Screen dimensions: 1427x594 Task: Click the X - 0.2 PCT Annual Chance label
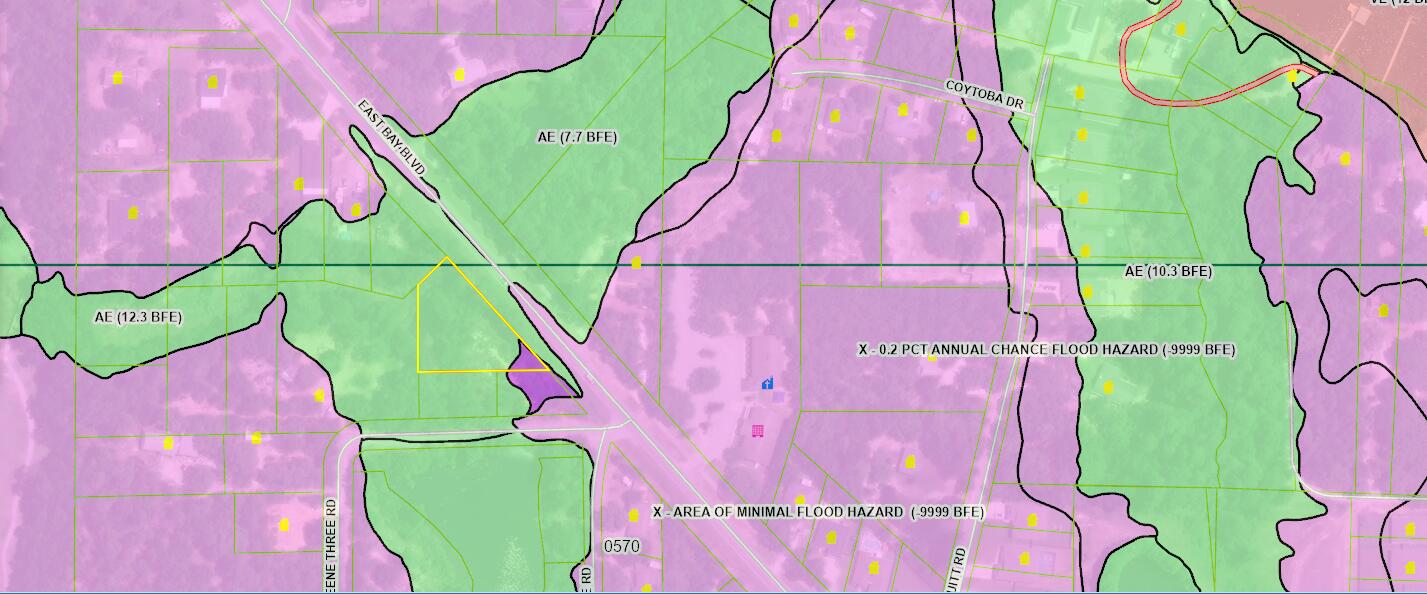click(x=1046, y=350)
